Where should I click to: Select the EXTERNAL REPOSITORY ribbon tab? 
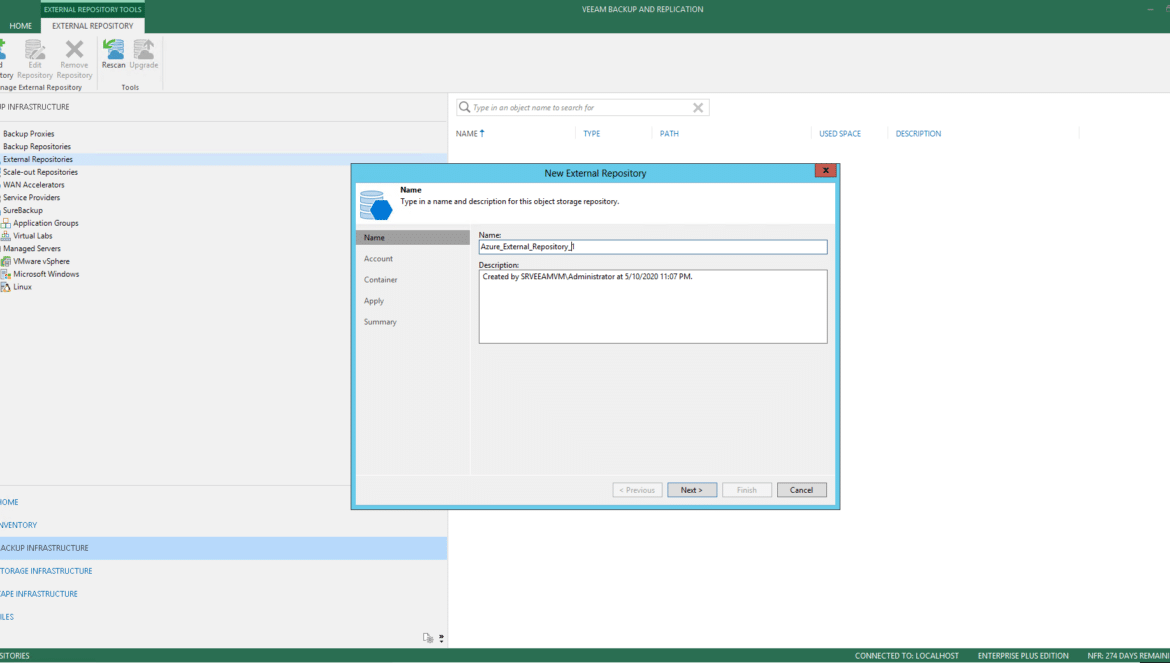[x=93, y=25]
